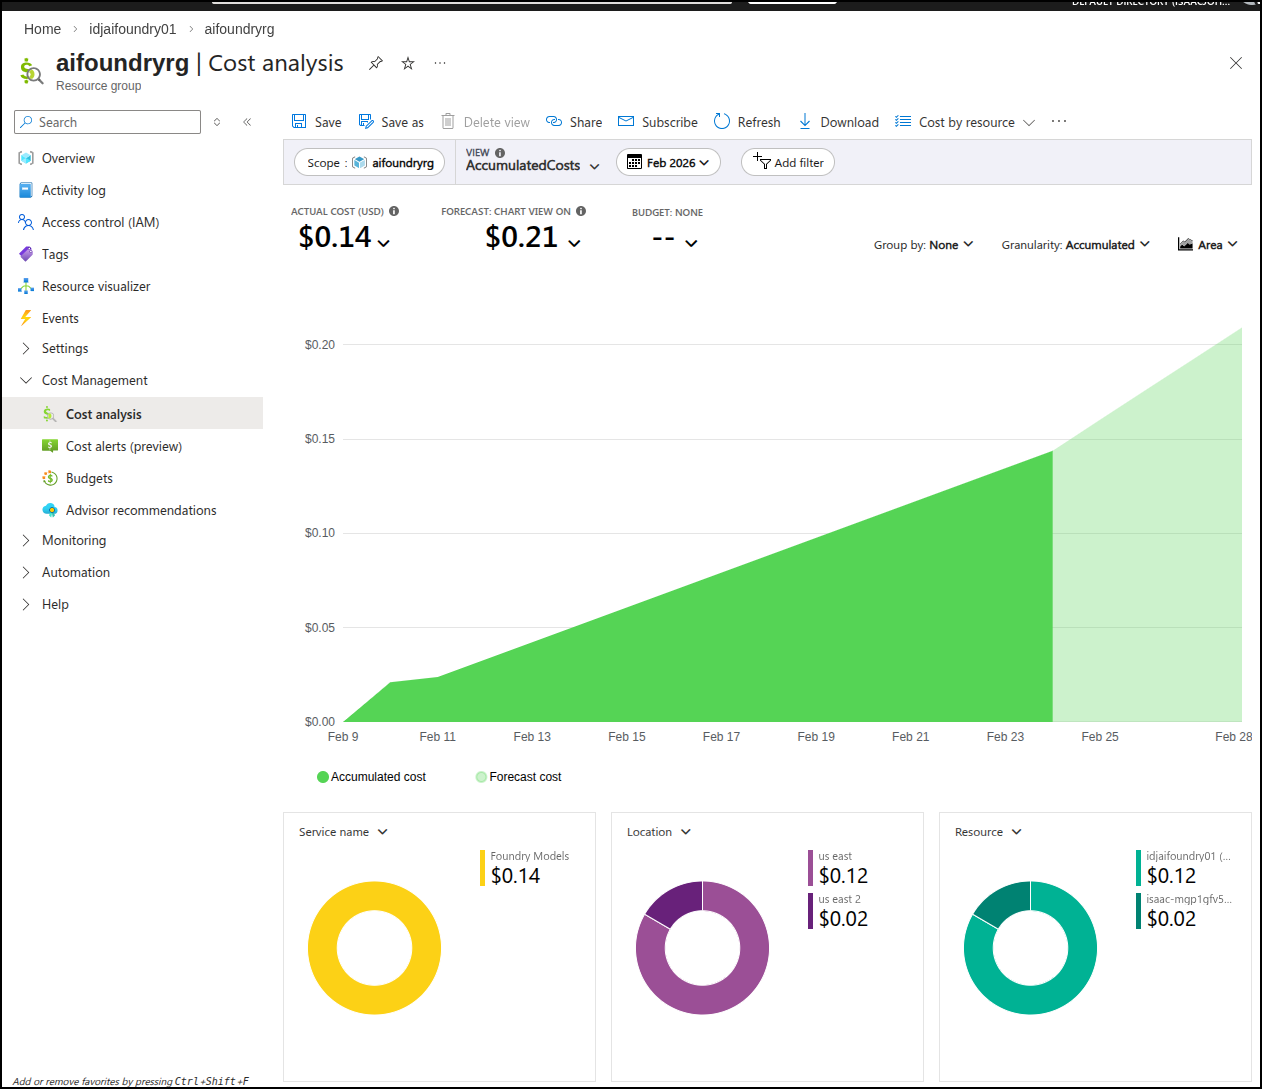This screenshot has width=1262, height=1089.
Task: Expand the Monitoring section in sidebar
Action: [x=74, y=541]
